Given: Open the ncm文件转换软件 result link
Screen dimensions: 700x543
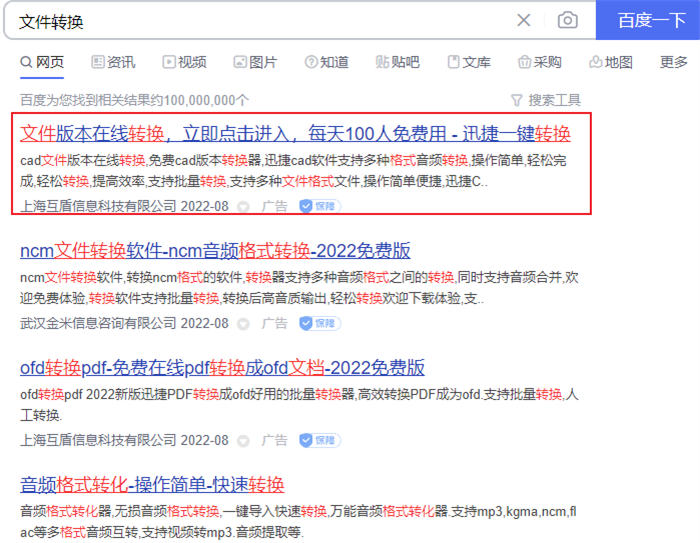Looking at the screenshot, I should [x=215, y=250].
